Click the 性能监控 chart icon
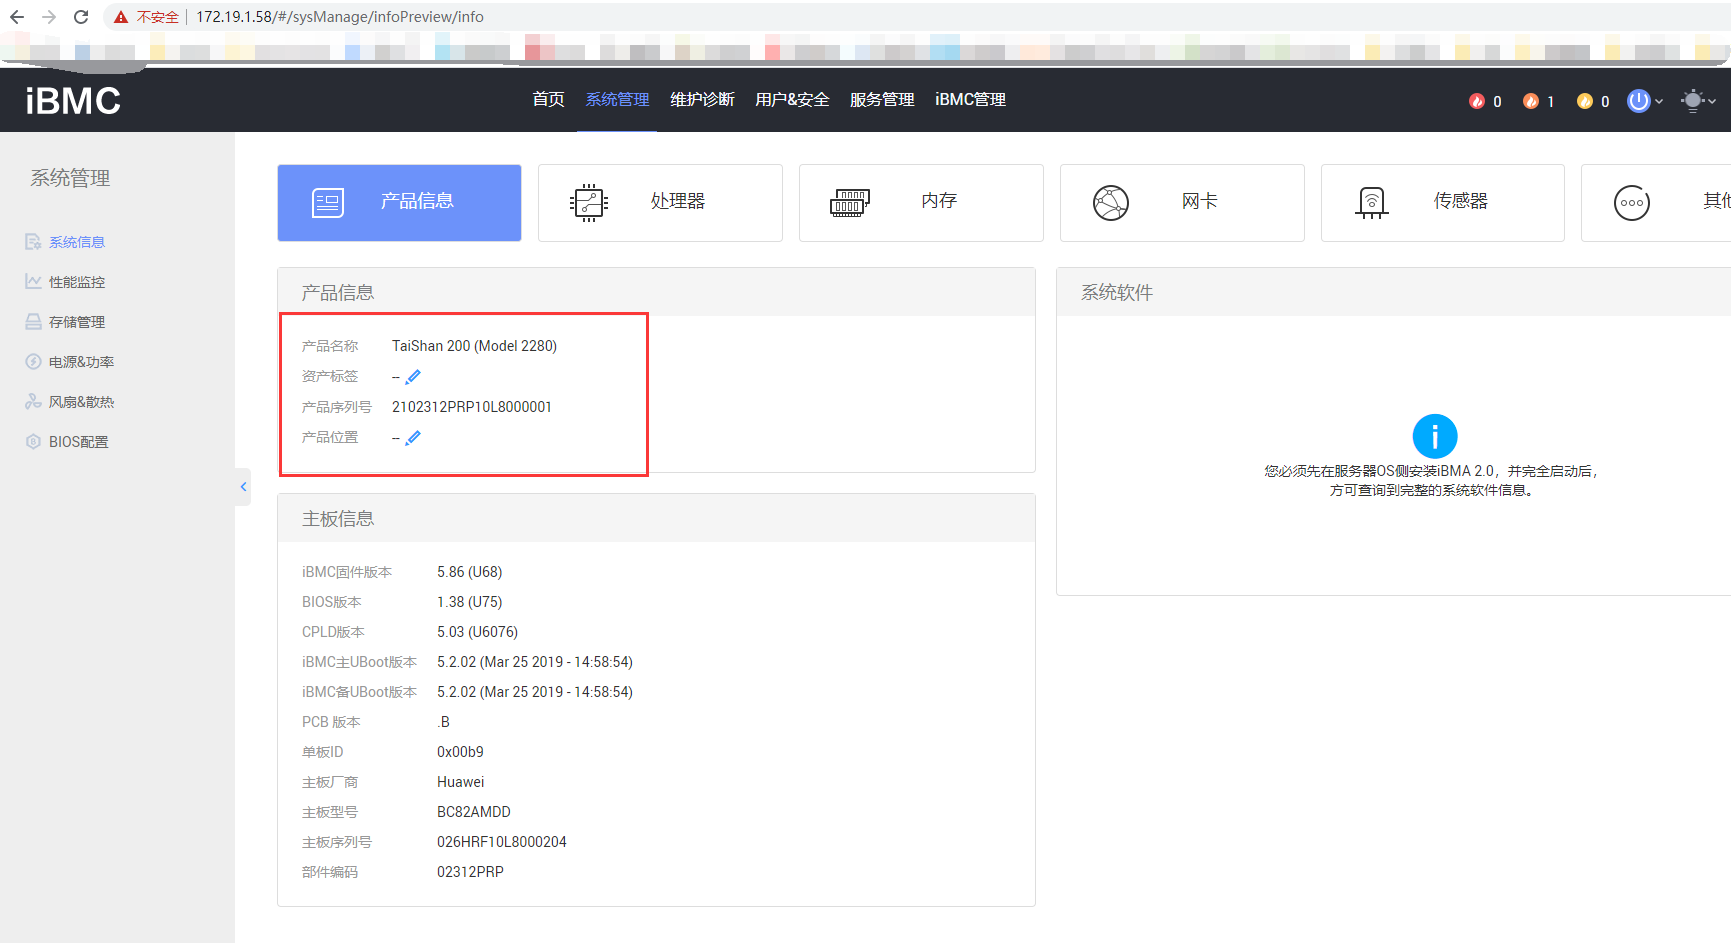This screenshot has width=1731, height=943. 33,282
